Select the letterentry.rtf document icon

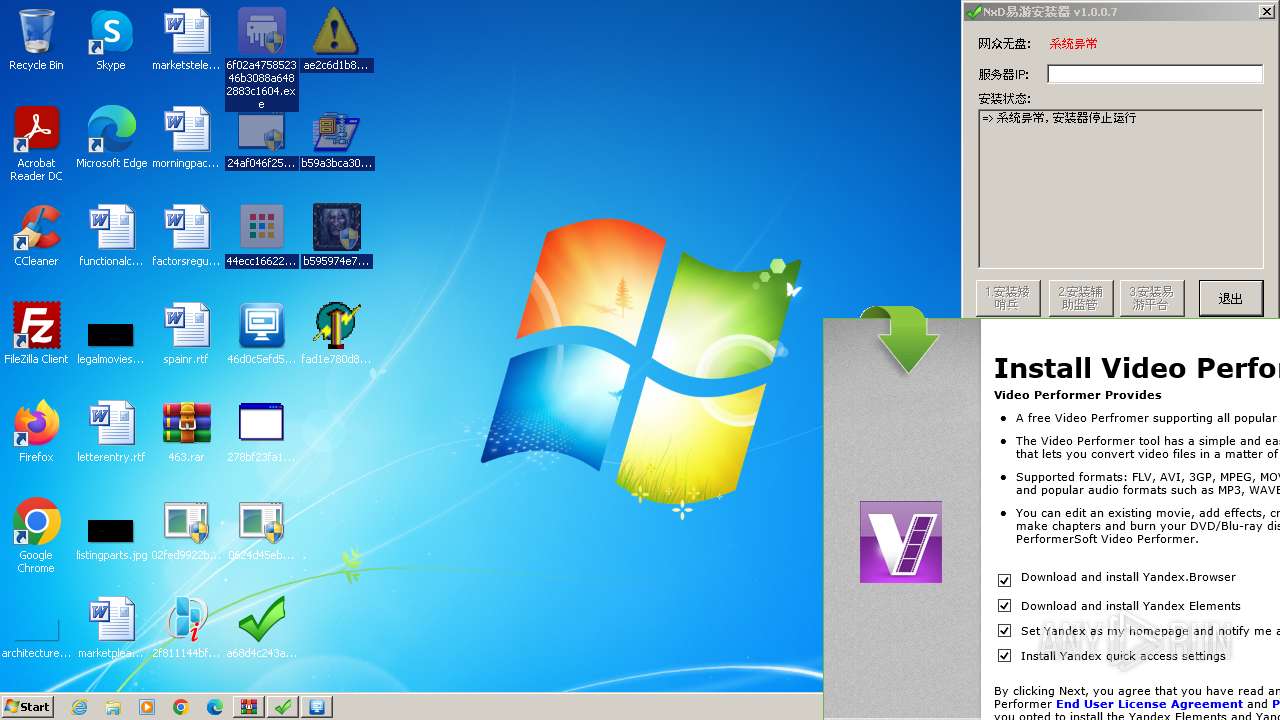[111, 432]
